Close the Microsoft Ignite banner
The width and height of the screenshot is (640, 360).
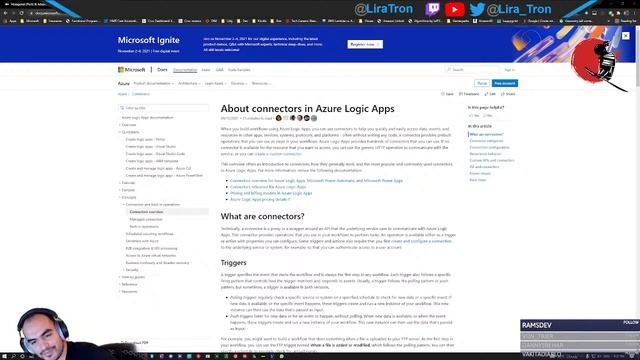625,36
